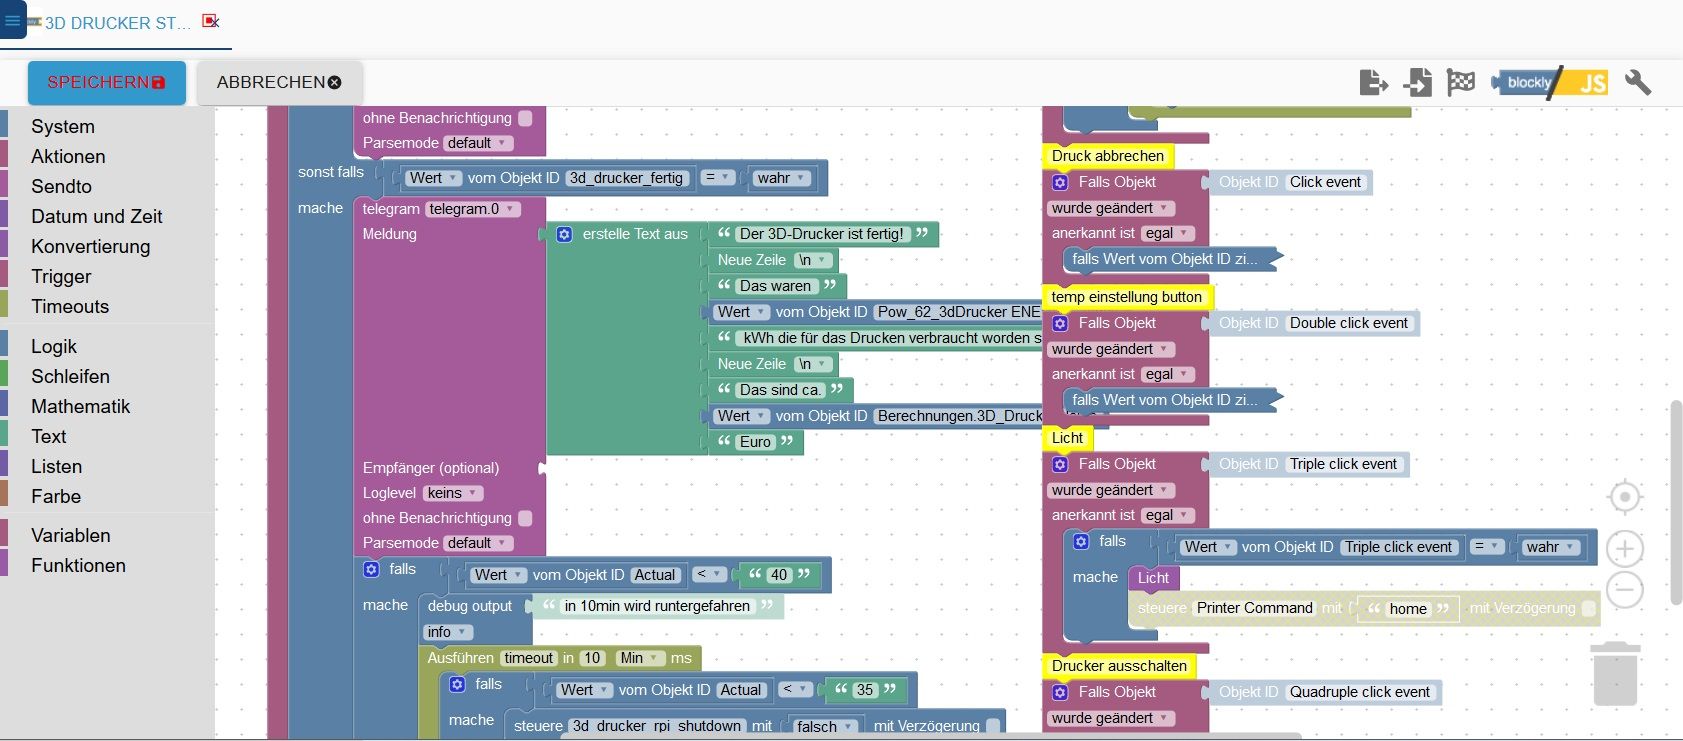Open the Funktionen category
Viewport: 1683px width, 741px height.
(x=78, y=565)
